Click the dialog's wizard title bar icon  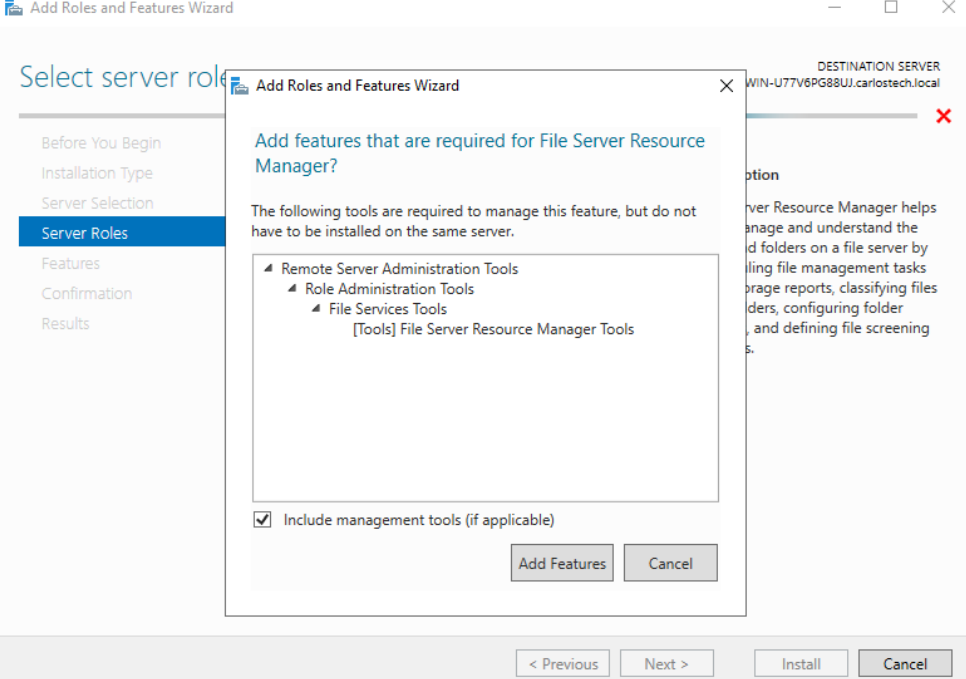coord(240,86)
